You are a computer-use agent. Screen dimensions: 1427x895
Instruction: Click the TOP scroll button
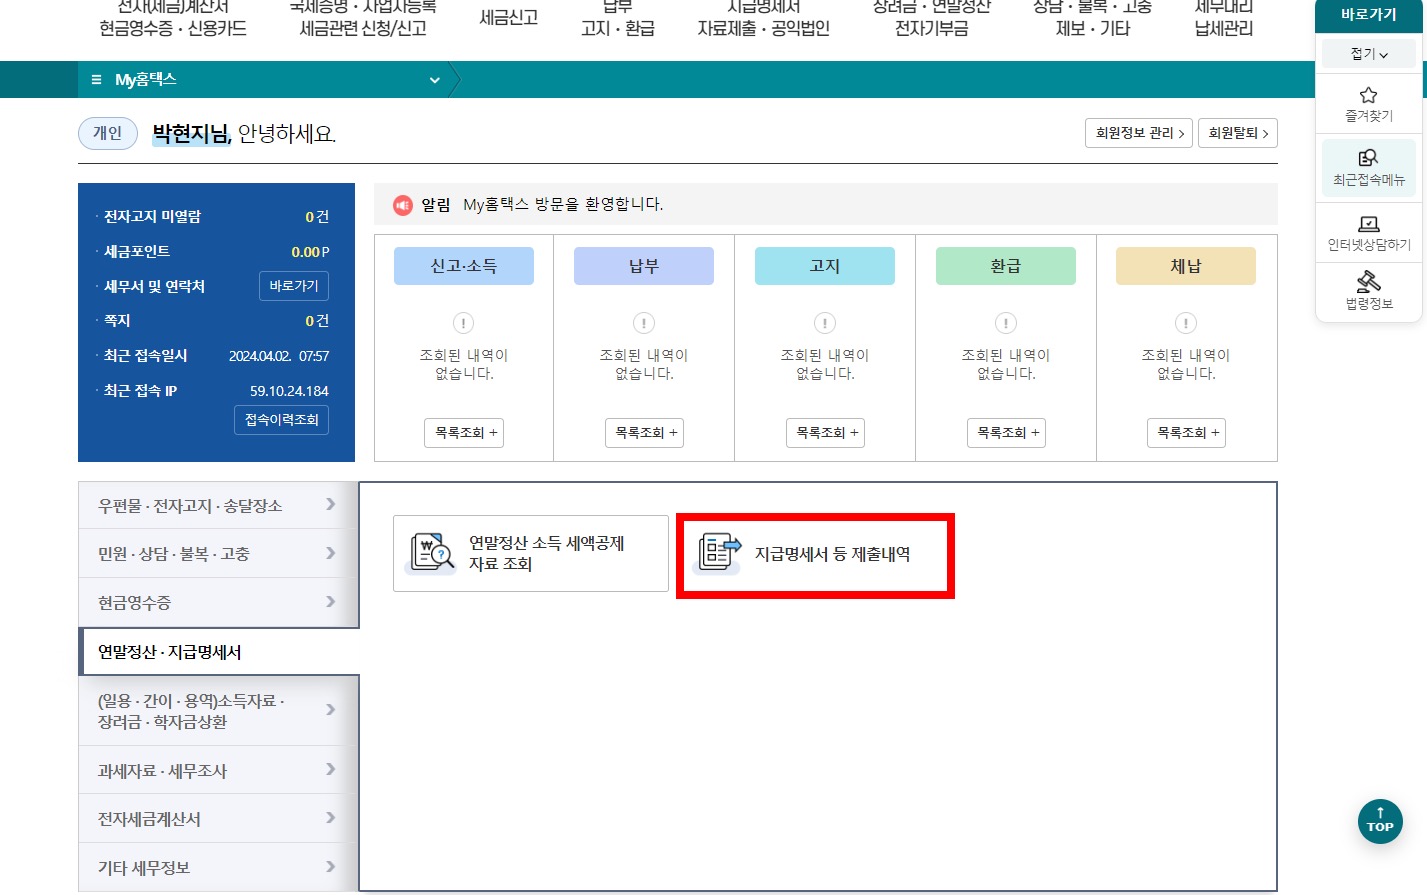pos(1380,821)
